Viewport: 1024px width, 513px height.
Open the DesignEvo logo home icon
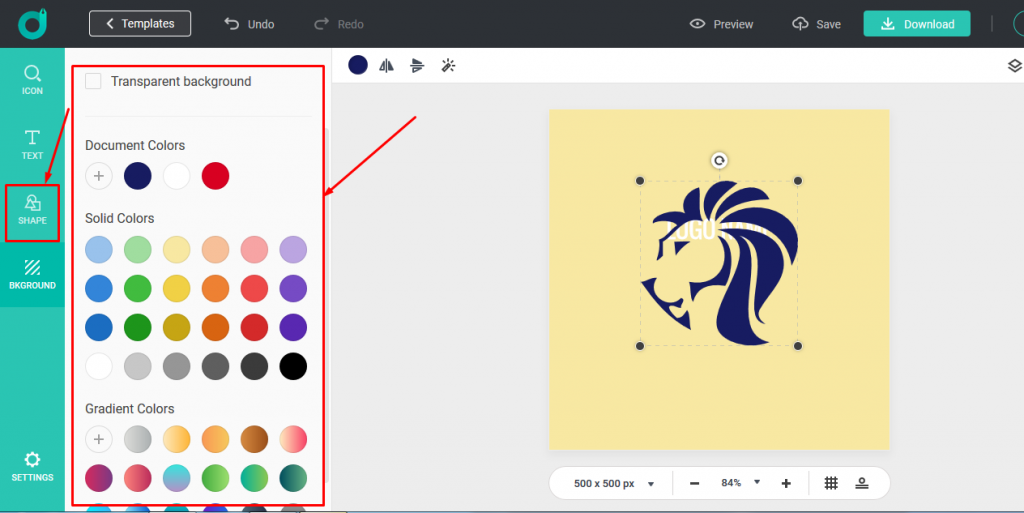32,23
